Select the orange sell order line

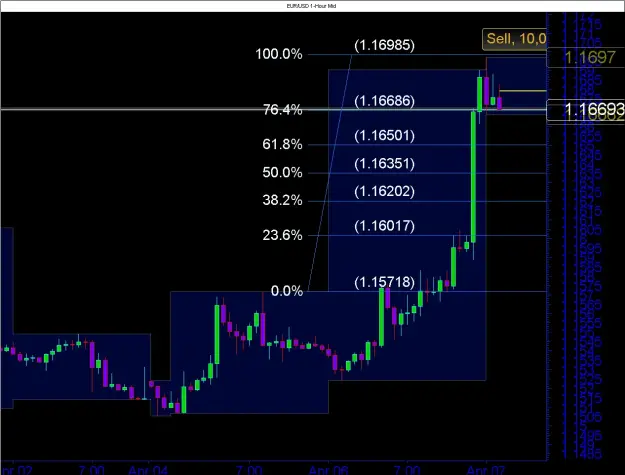(x=523, y=91)
